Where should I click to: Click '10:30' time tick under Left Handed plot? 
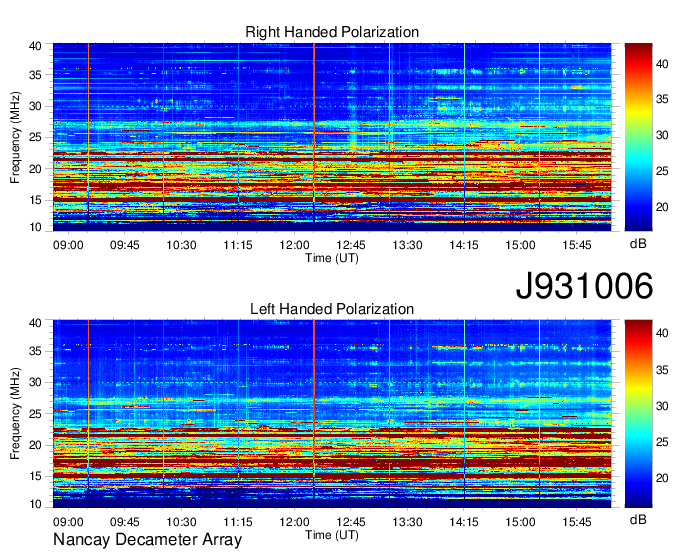click(181, 522)
